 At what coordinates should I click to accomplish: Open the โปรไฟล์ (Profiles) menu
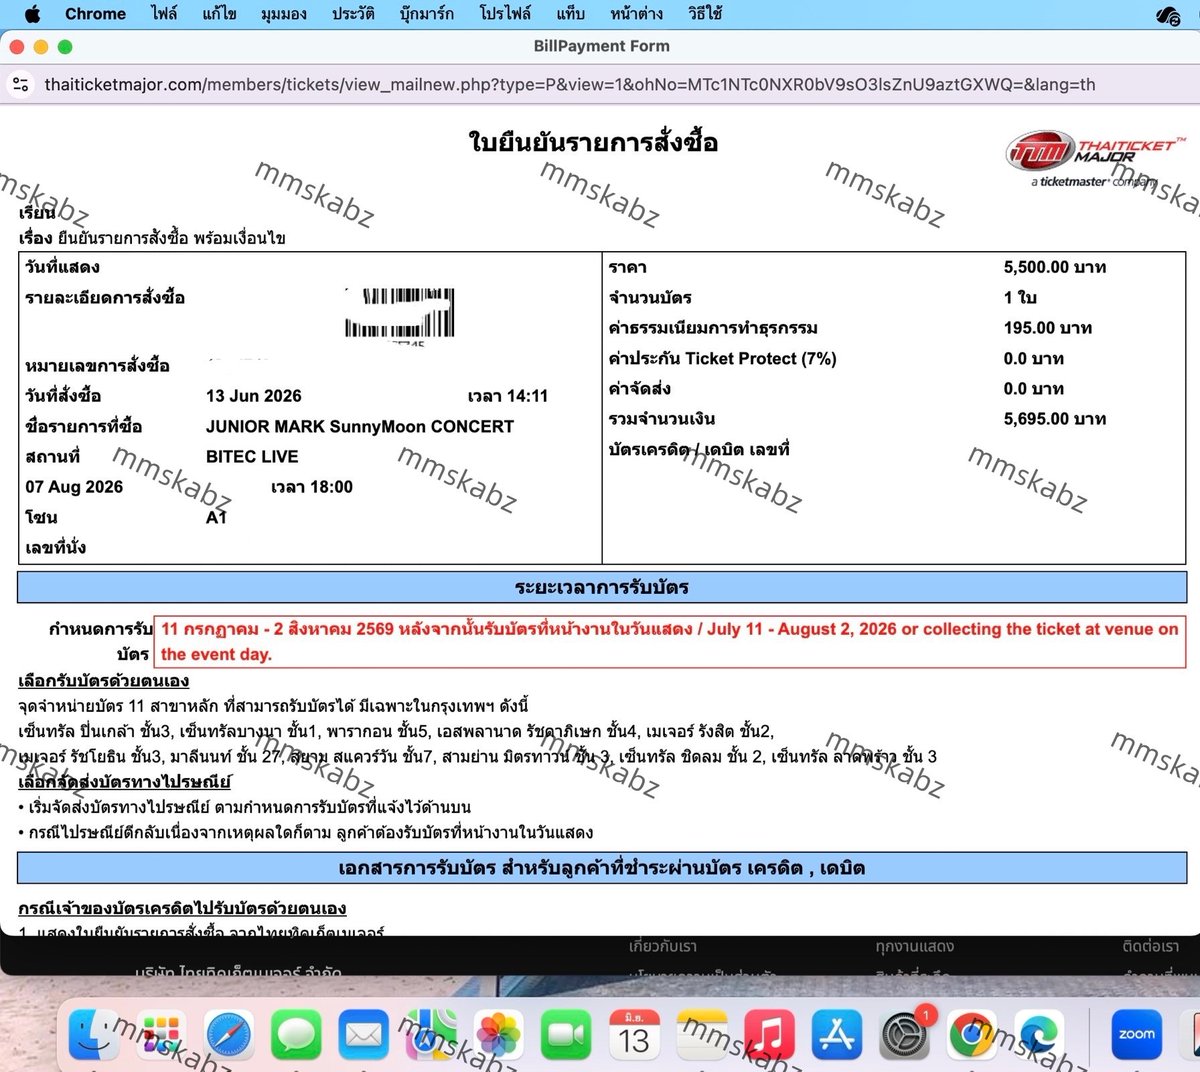[x=505, y=14]
